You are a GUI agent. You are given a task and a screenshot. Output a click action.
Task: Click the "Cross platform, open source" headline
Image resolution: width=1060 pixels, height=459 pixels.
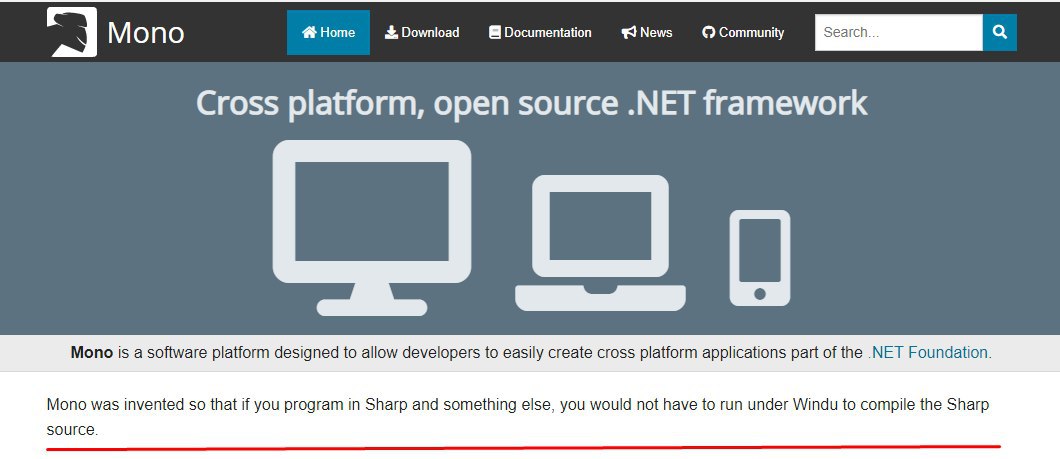531,103
